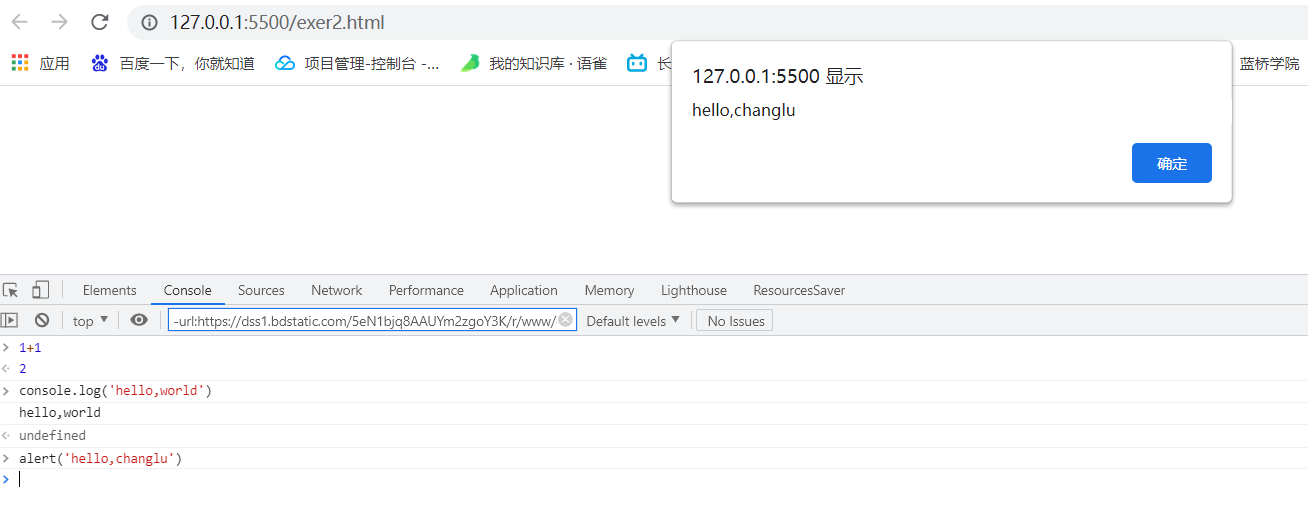The image size is (1308, 518).
Task: Click the bilibili bookmark icon
Action: (x=637, y=63)
